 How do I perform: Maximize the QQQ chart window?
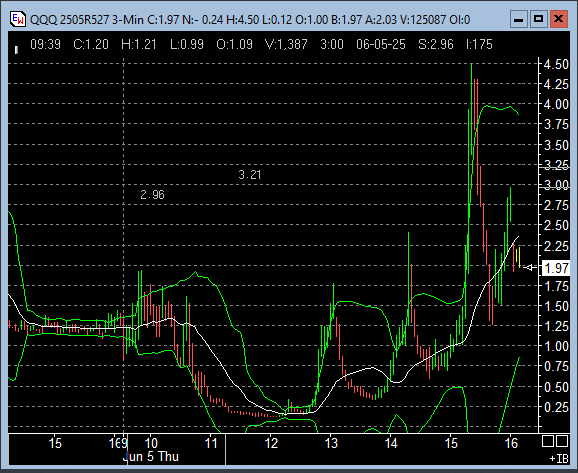(x=539, y=19)
